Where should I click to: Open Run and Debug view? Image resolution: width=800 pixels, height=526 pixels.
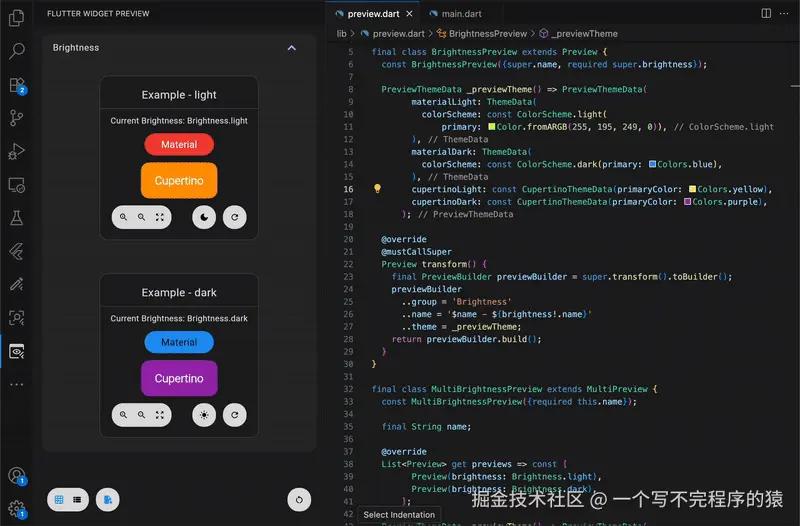coord(16,152)
